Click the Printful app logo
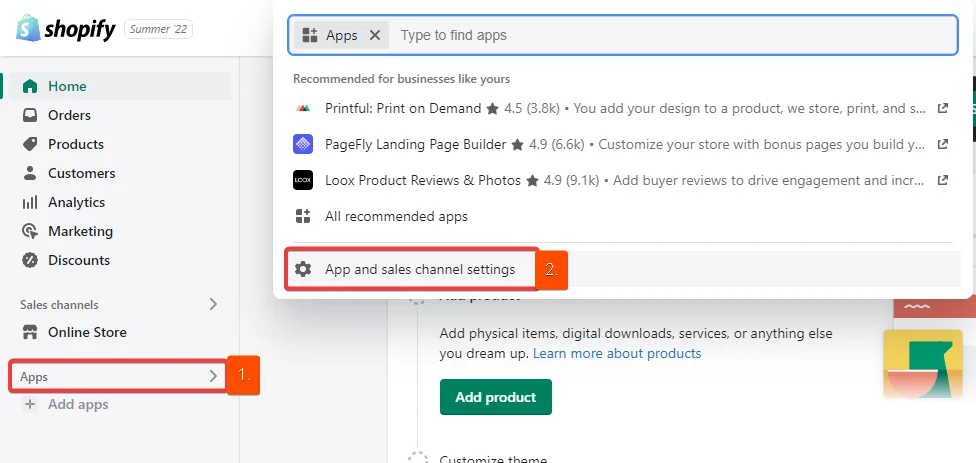This screenshot has width=976, height=463. pyautogui.click(x=303, y=109)
